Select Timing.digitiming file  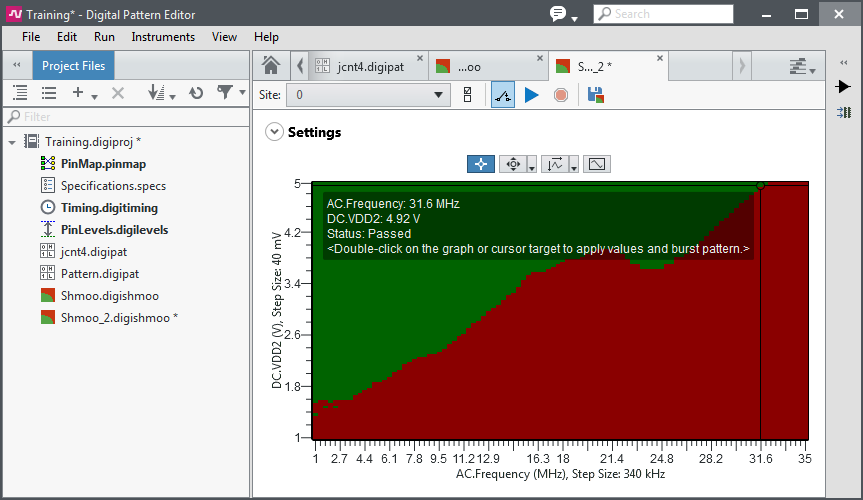(110, 208)
